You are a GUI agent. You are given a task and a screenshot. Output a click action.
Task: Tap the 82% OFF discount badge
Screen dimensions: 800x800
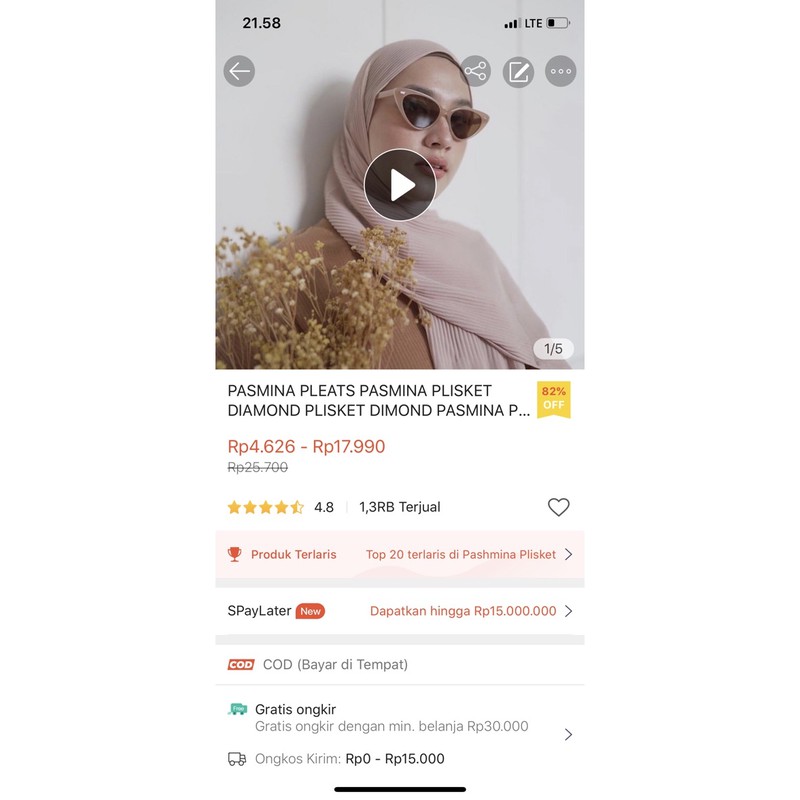554,399
